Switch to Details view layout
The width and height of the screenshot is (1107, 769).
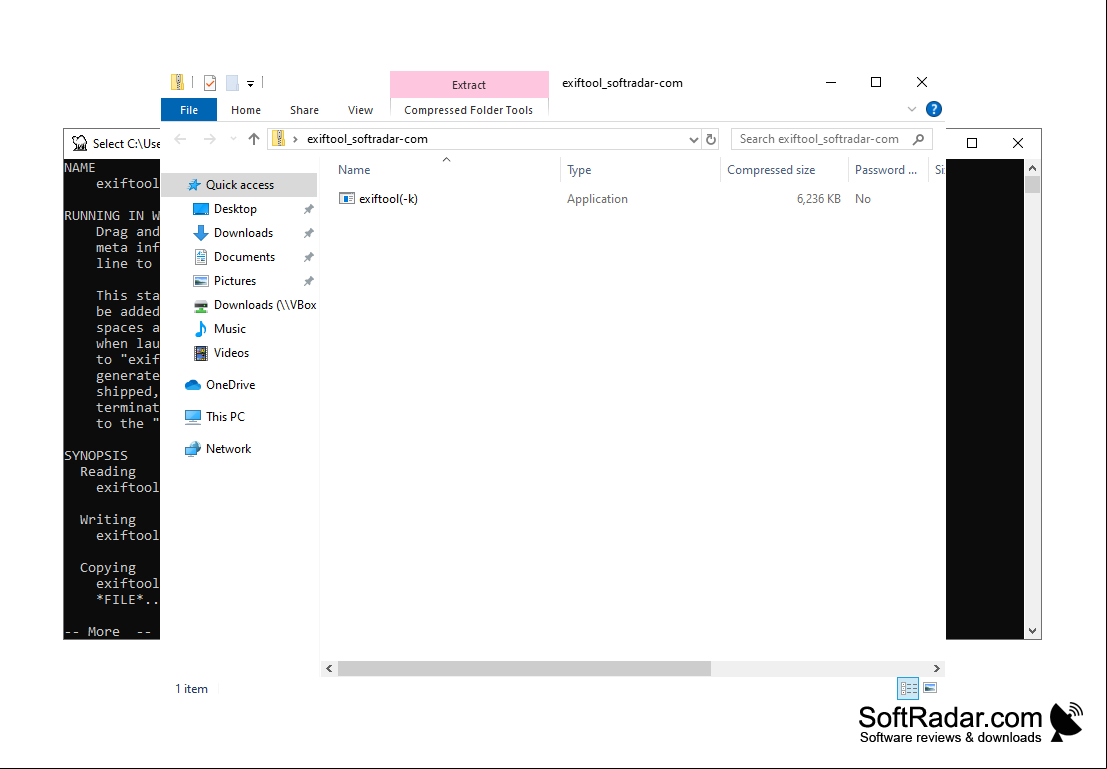pos(908,688)
